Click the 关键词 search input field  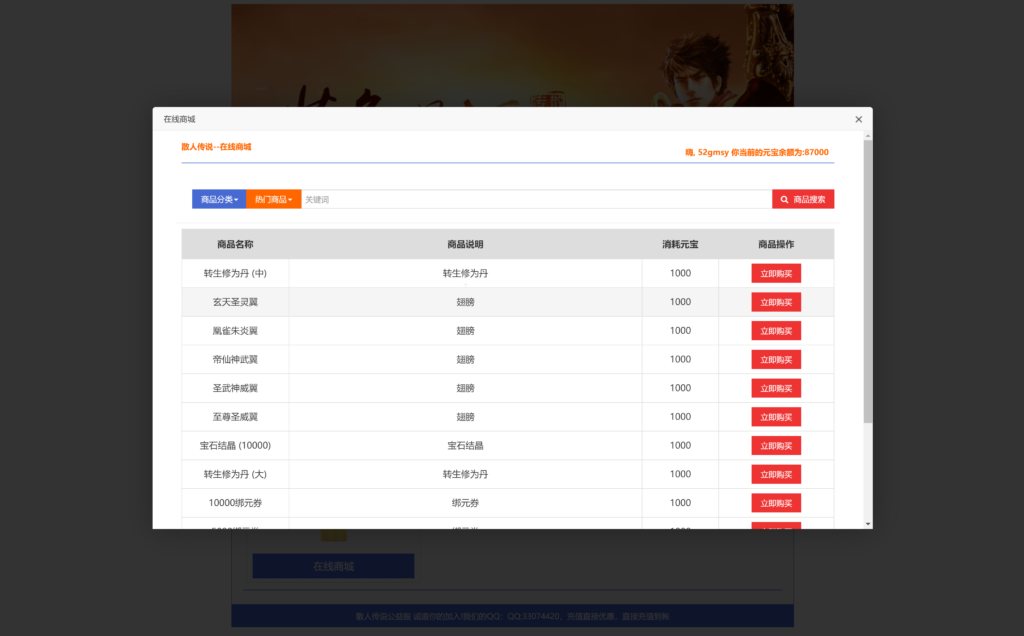click(535, 199)
